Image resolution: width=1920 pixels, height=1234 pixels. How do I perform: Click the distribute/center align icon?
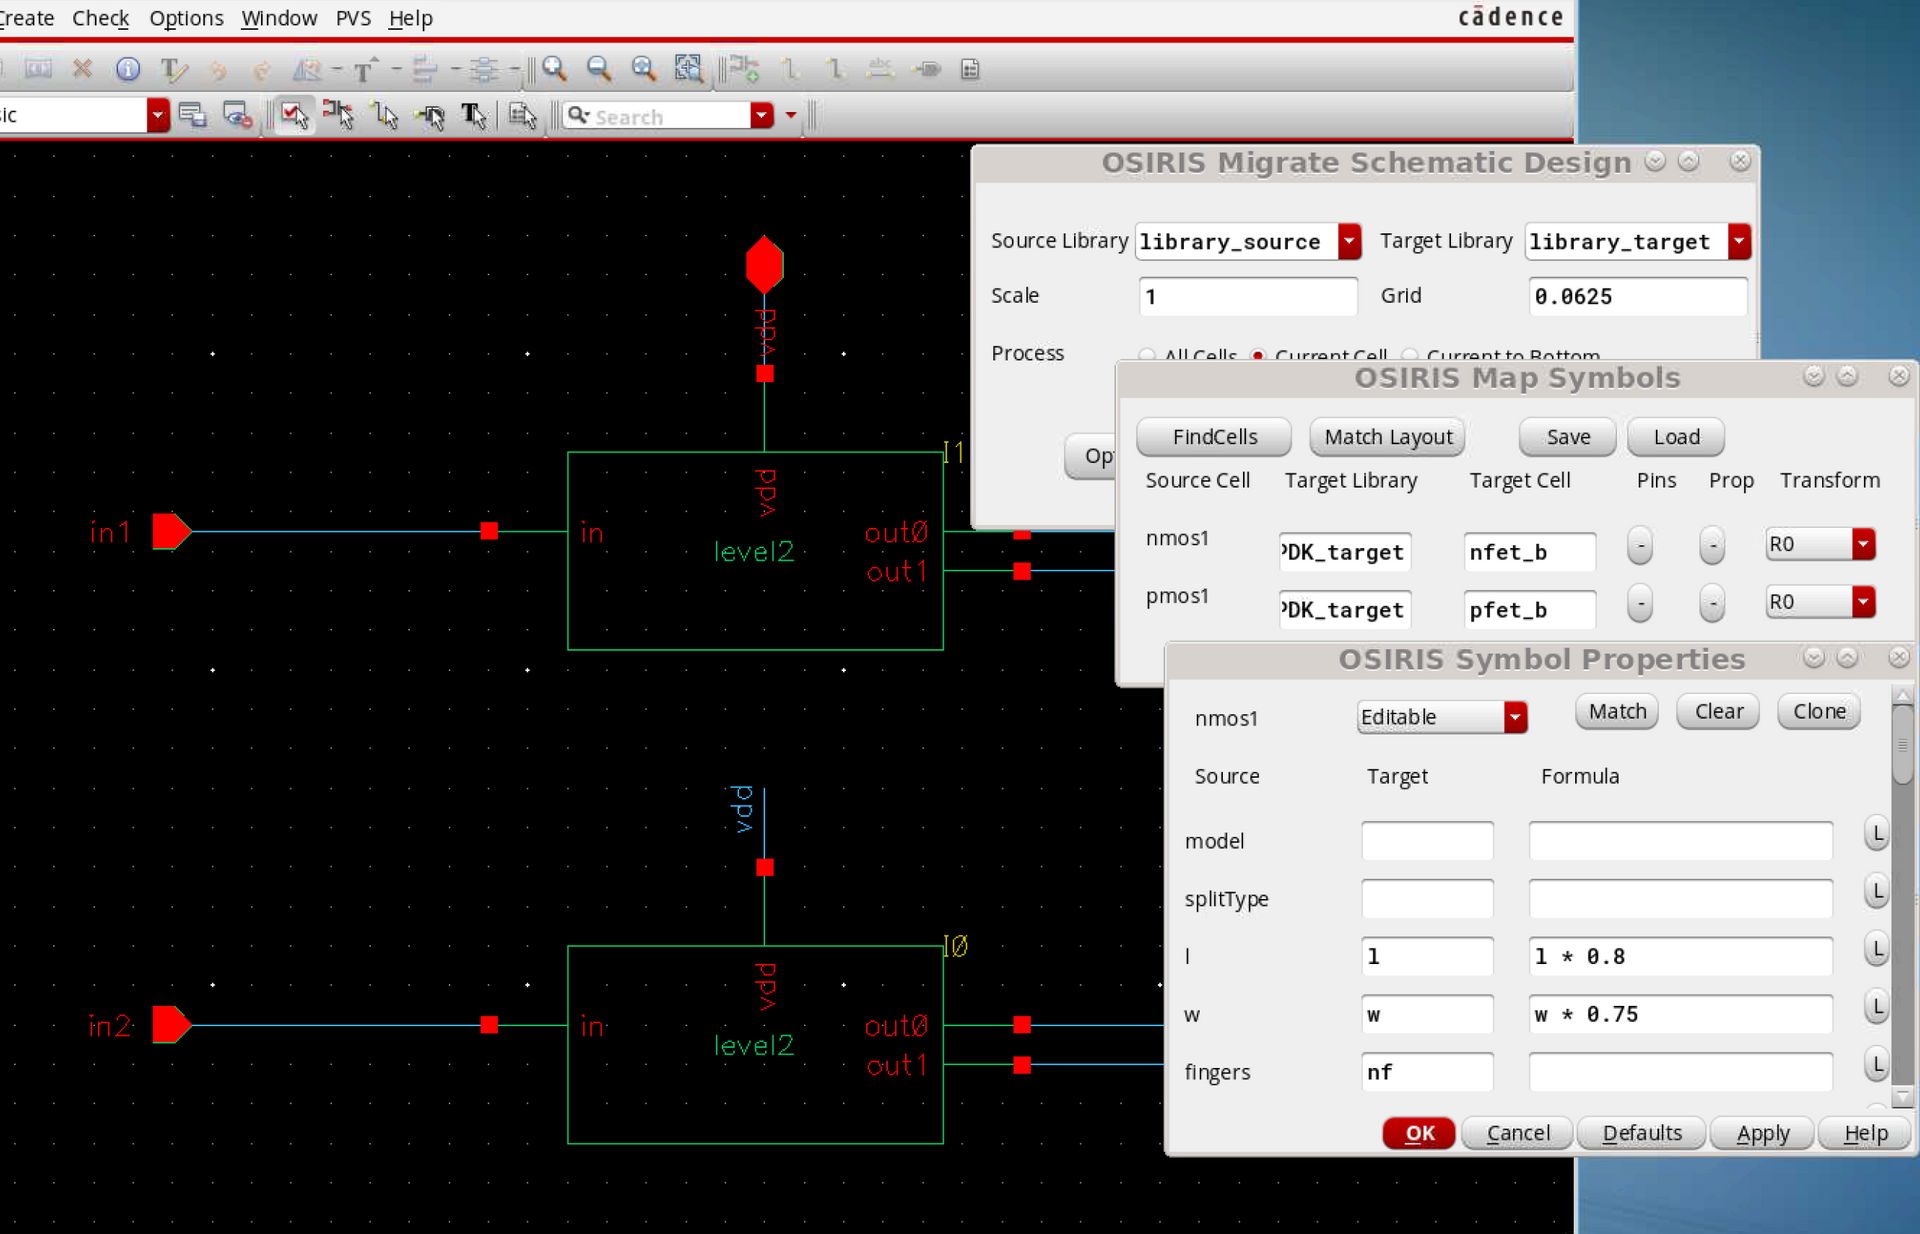click(484, 69)
